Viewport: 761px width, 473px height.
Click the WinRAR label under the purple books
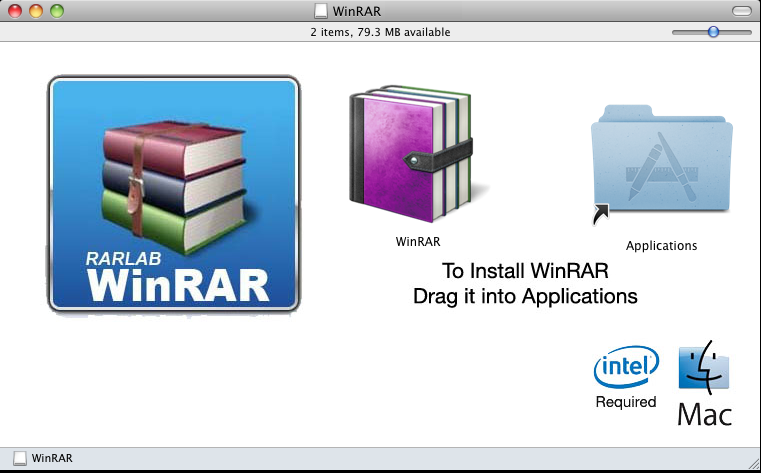418,241
